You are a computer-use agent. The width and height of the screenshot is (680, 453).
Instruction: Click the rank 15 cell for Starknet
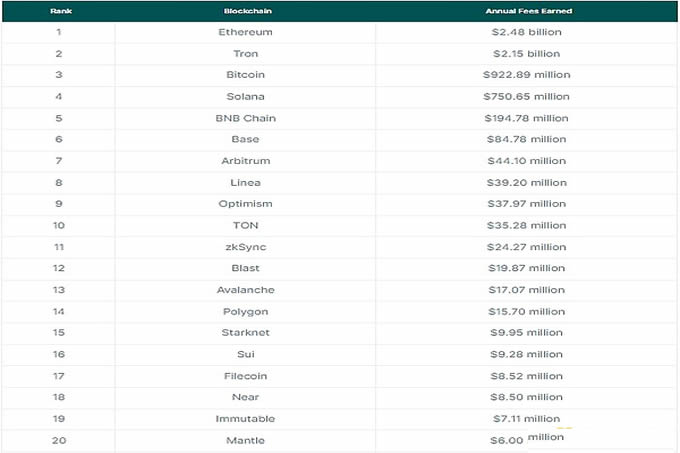click(58, 333)
